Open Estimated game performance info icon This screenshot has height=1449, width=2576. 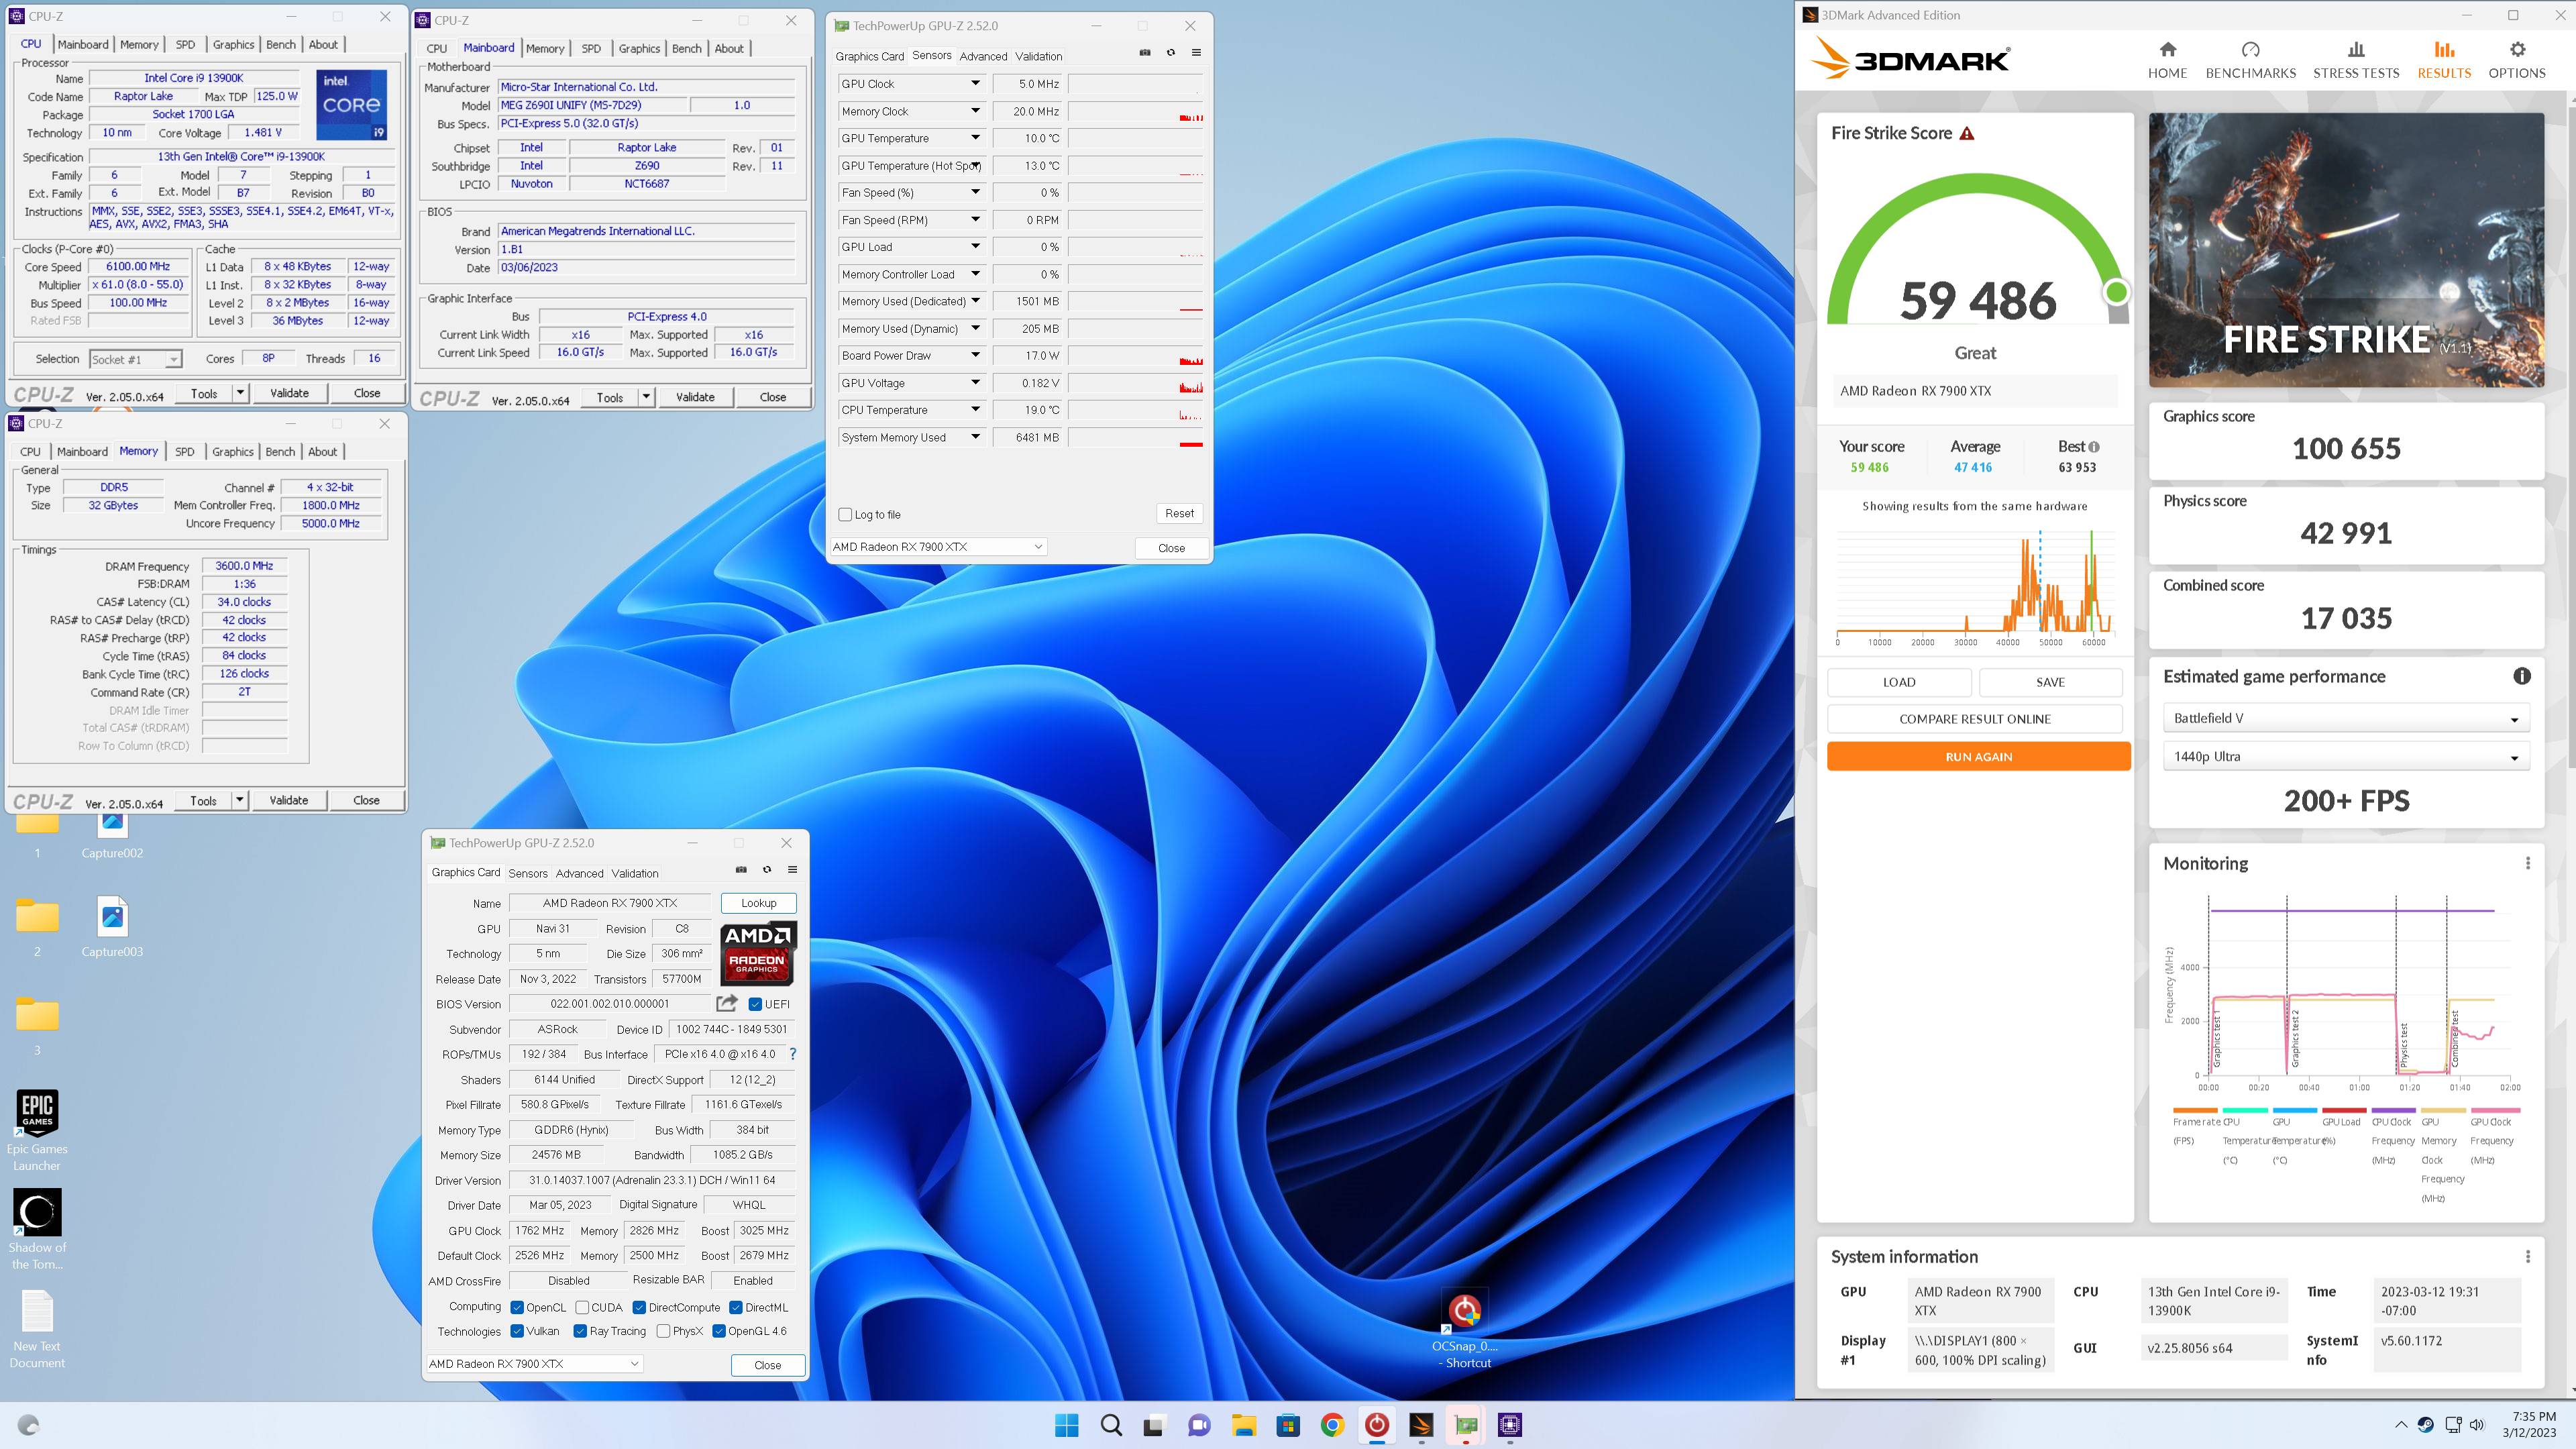tap(2522, 676)
